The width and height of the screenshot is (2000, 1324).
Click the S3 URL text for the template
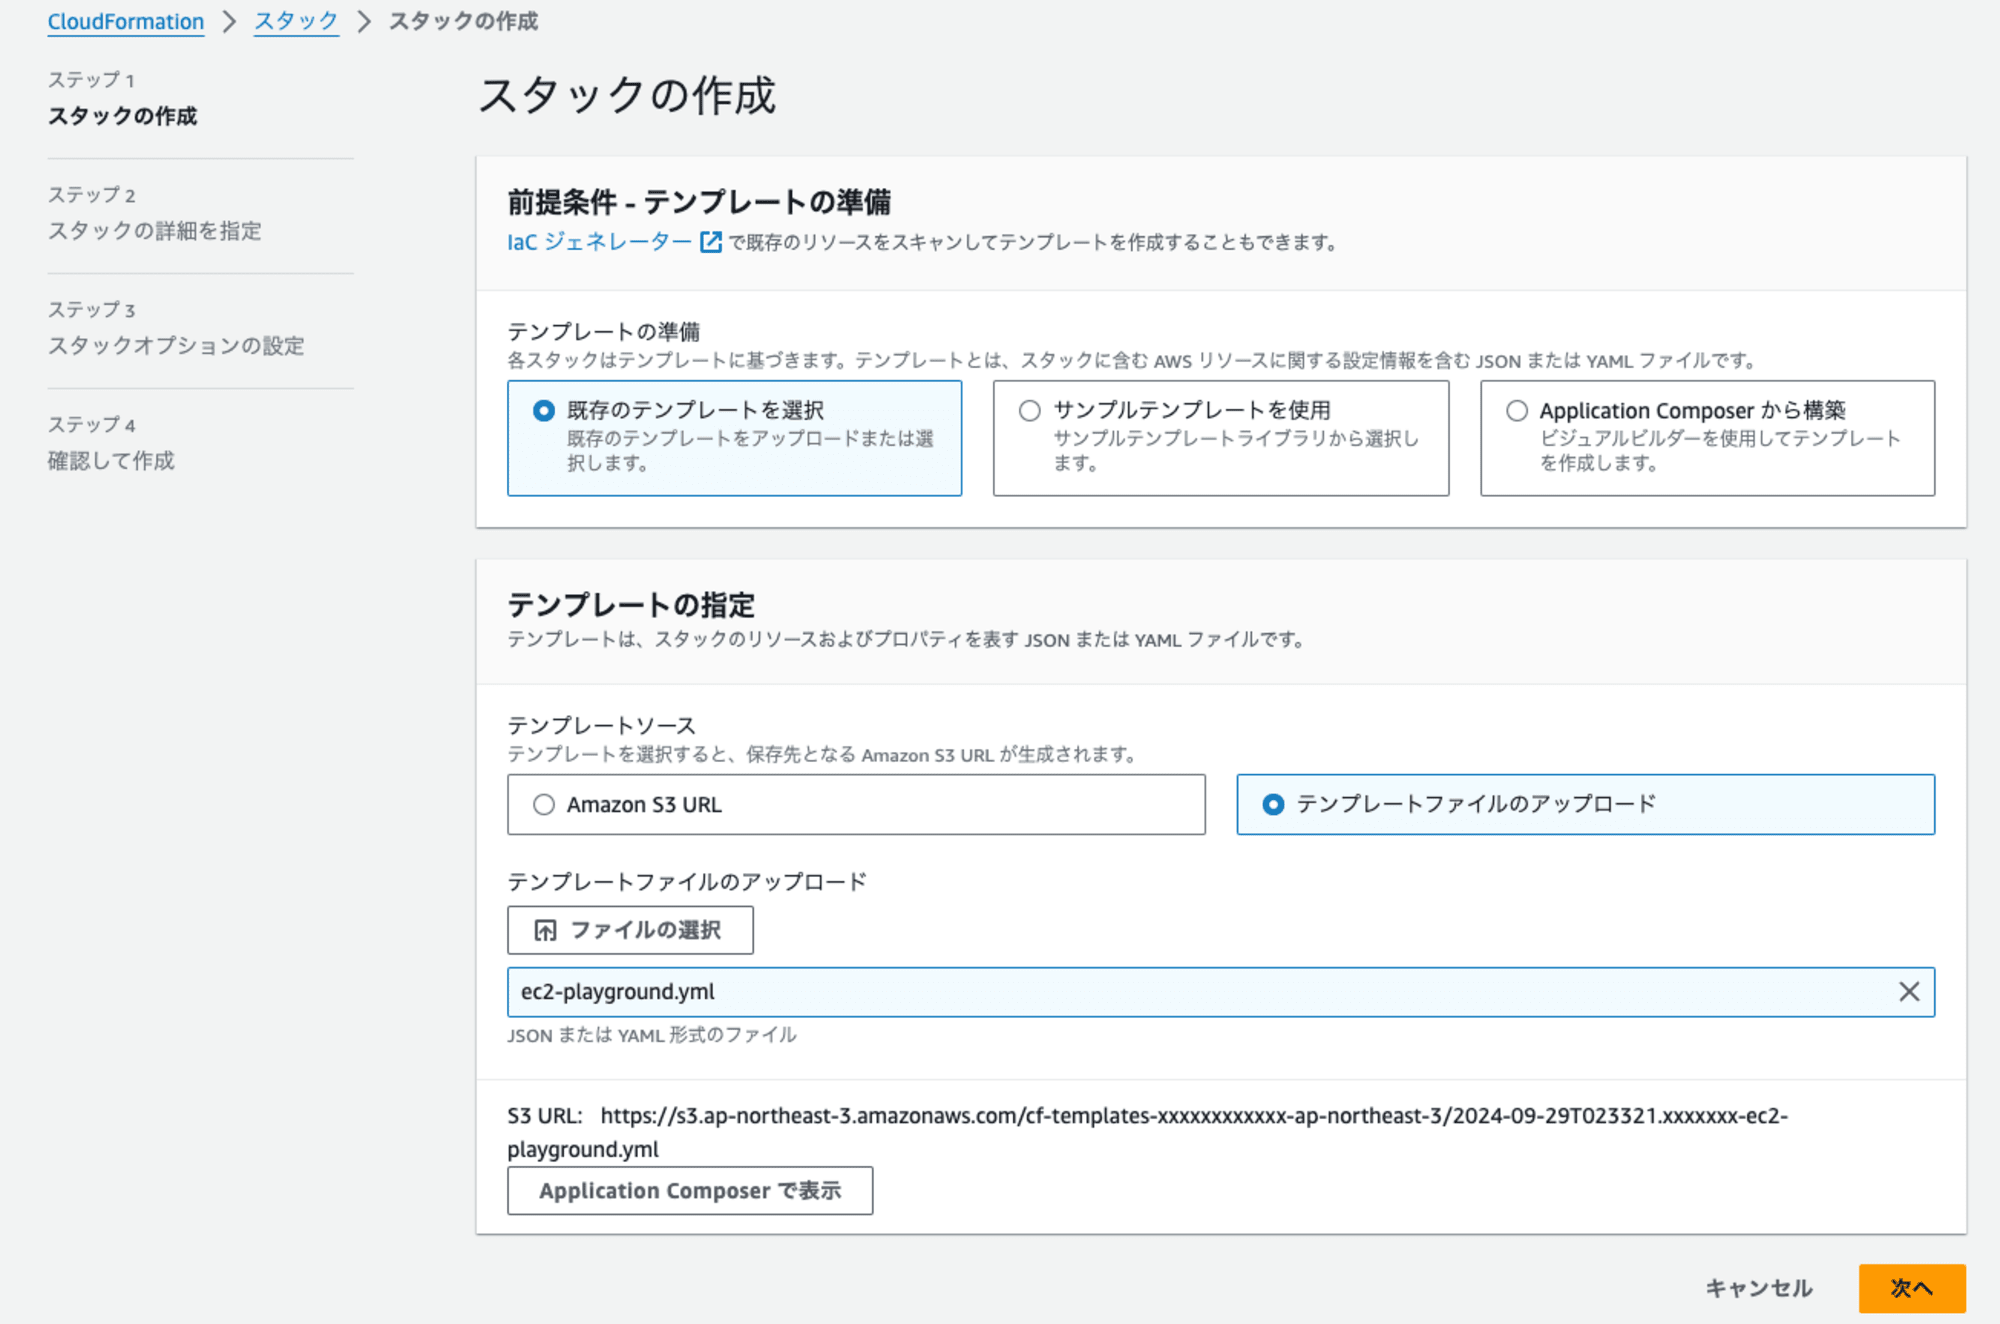pos(1147,1132)
